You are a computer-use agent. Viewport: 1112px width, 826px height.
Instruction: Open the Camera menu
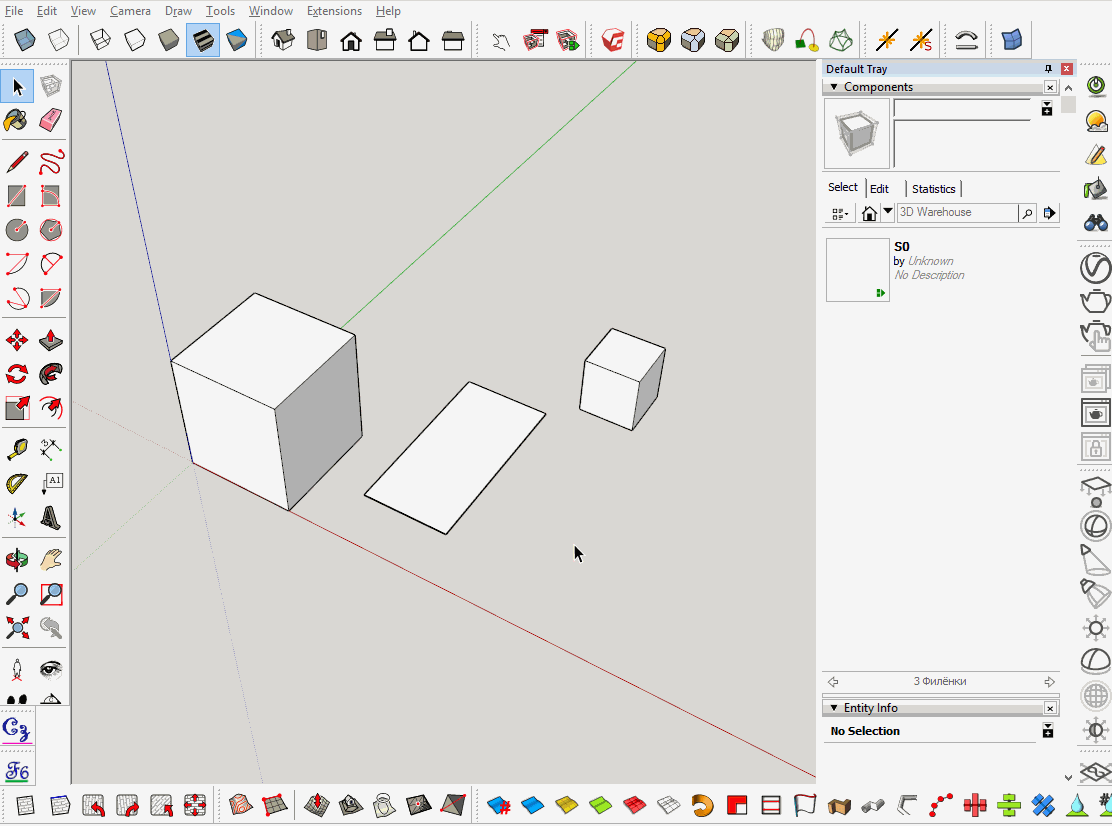pos(130,10)
